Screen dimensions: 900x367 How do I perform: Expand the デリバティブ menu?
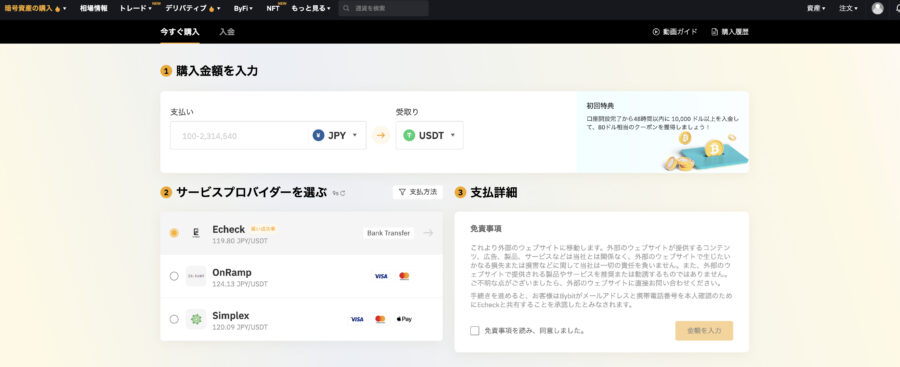point(192,9)
